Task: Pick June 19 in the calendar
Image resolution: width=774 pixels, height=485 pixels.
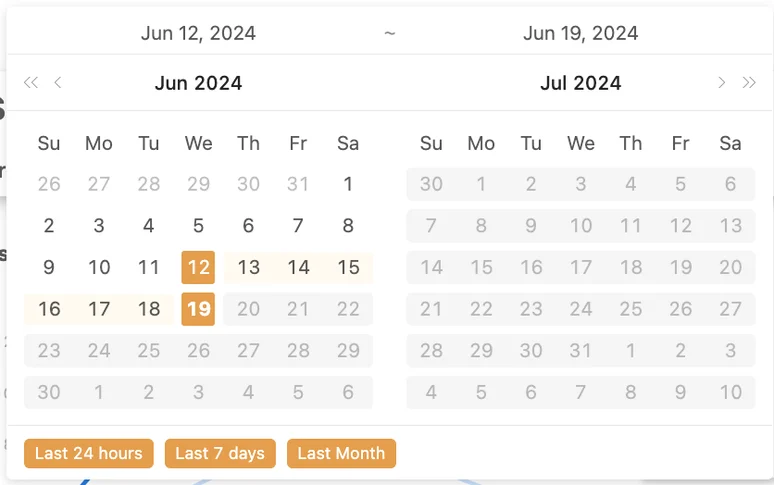Action: (x=198, y=309)
